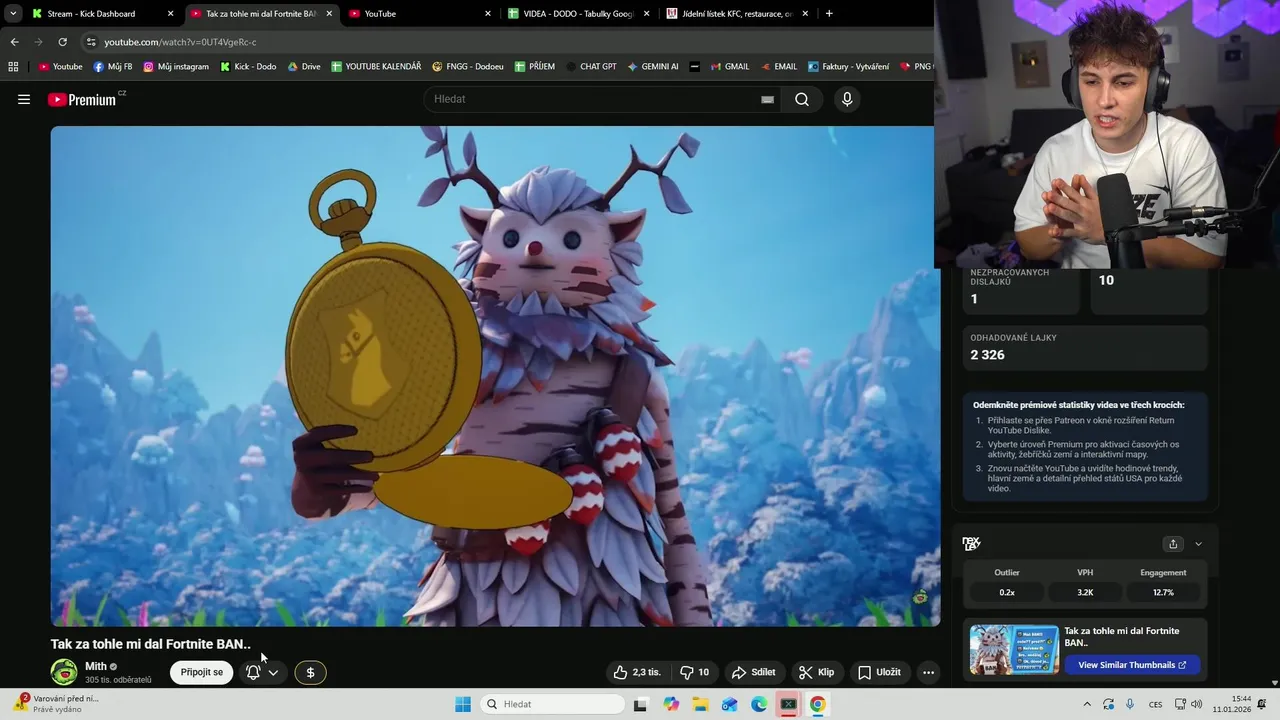This screenshot has width=1280, height=720.
Task: Toggle the notification bell for Mith
Action: [253, 672]
